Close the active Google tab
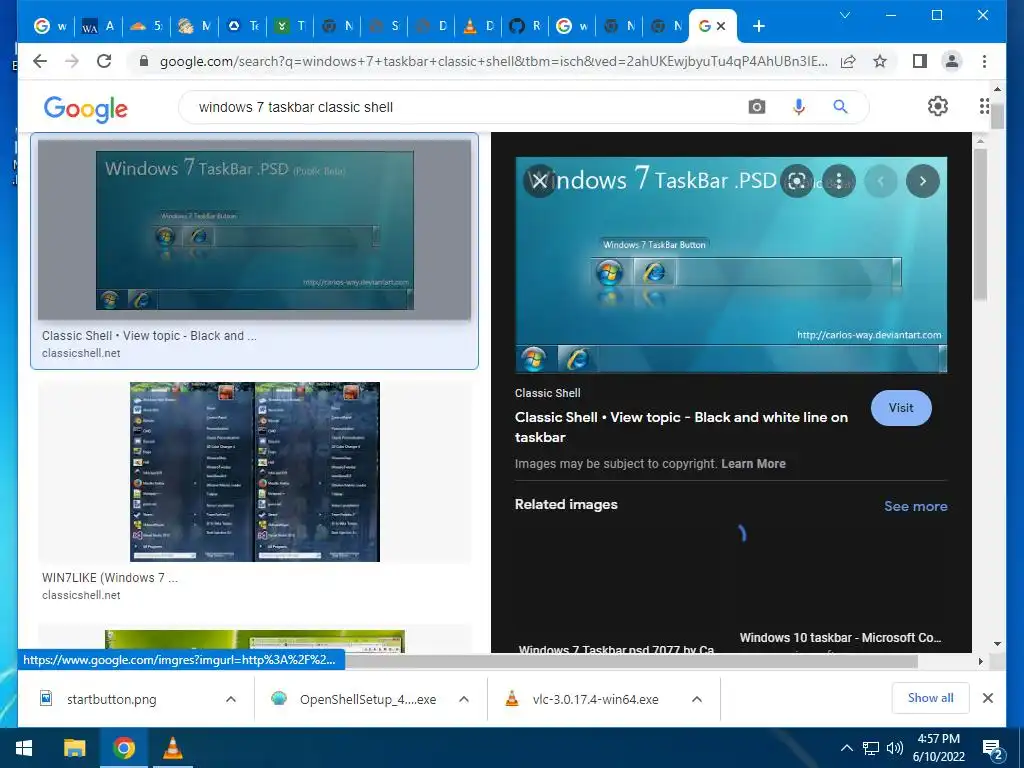Screen dimensions: 1024x768 point(721,26)
